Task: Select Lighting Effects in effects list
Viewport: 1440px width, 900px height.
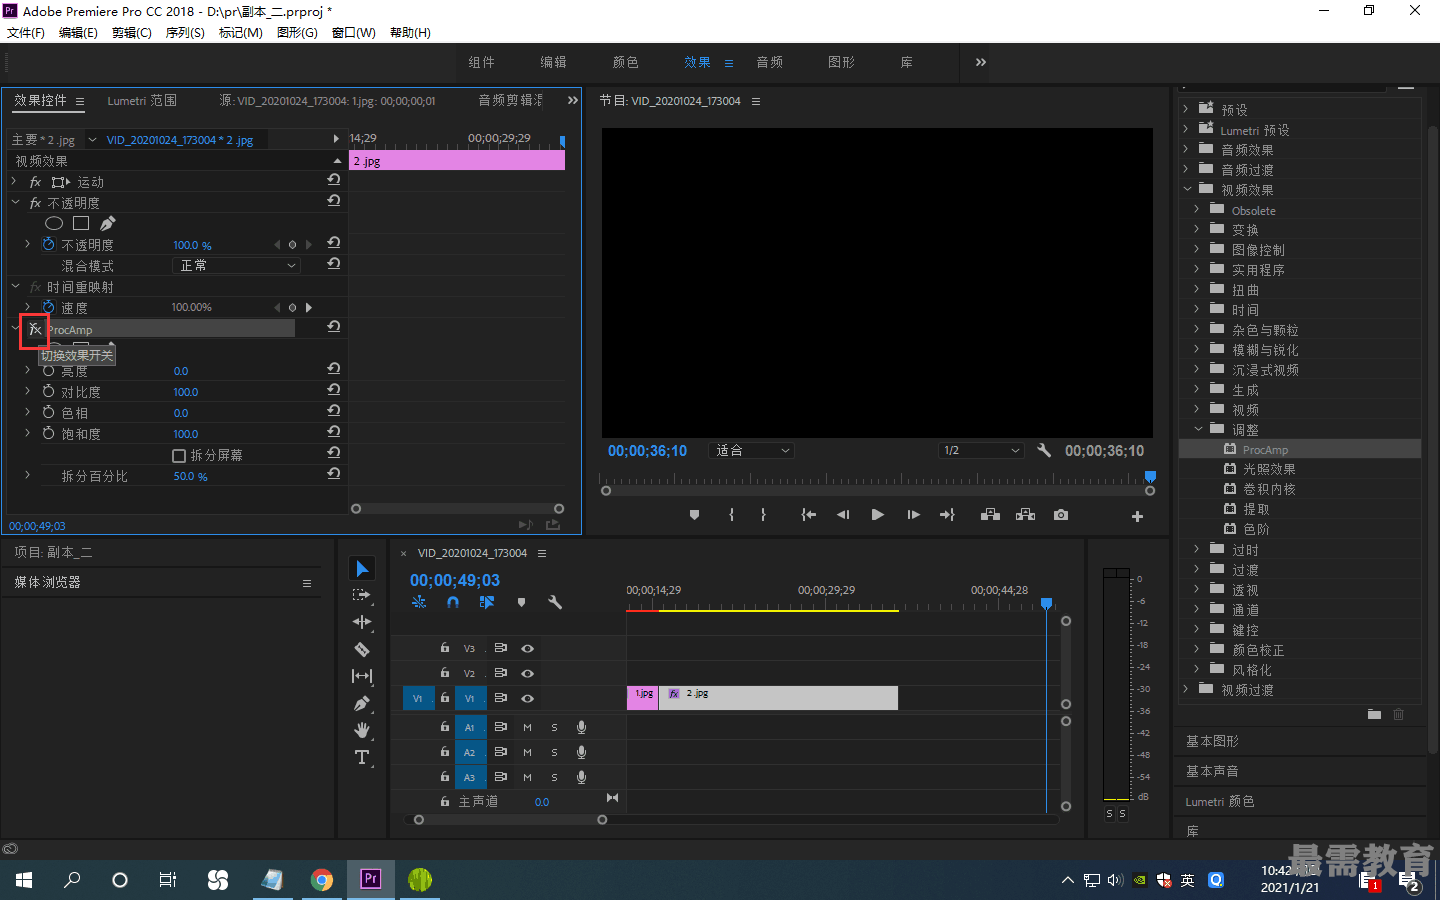Action: click(x=1269, y=469)
